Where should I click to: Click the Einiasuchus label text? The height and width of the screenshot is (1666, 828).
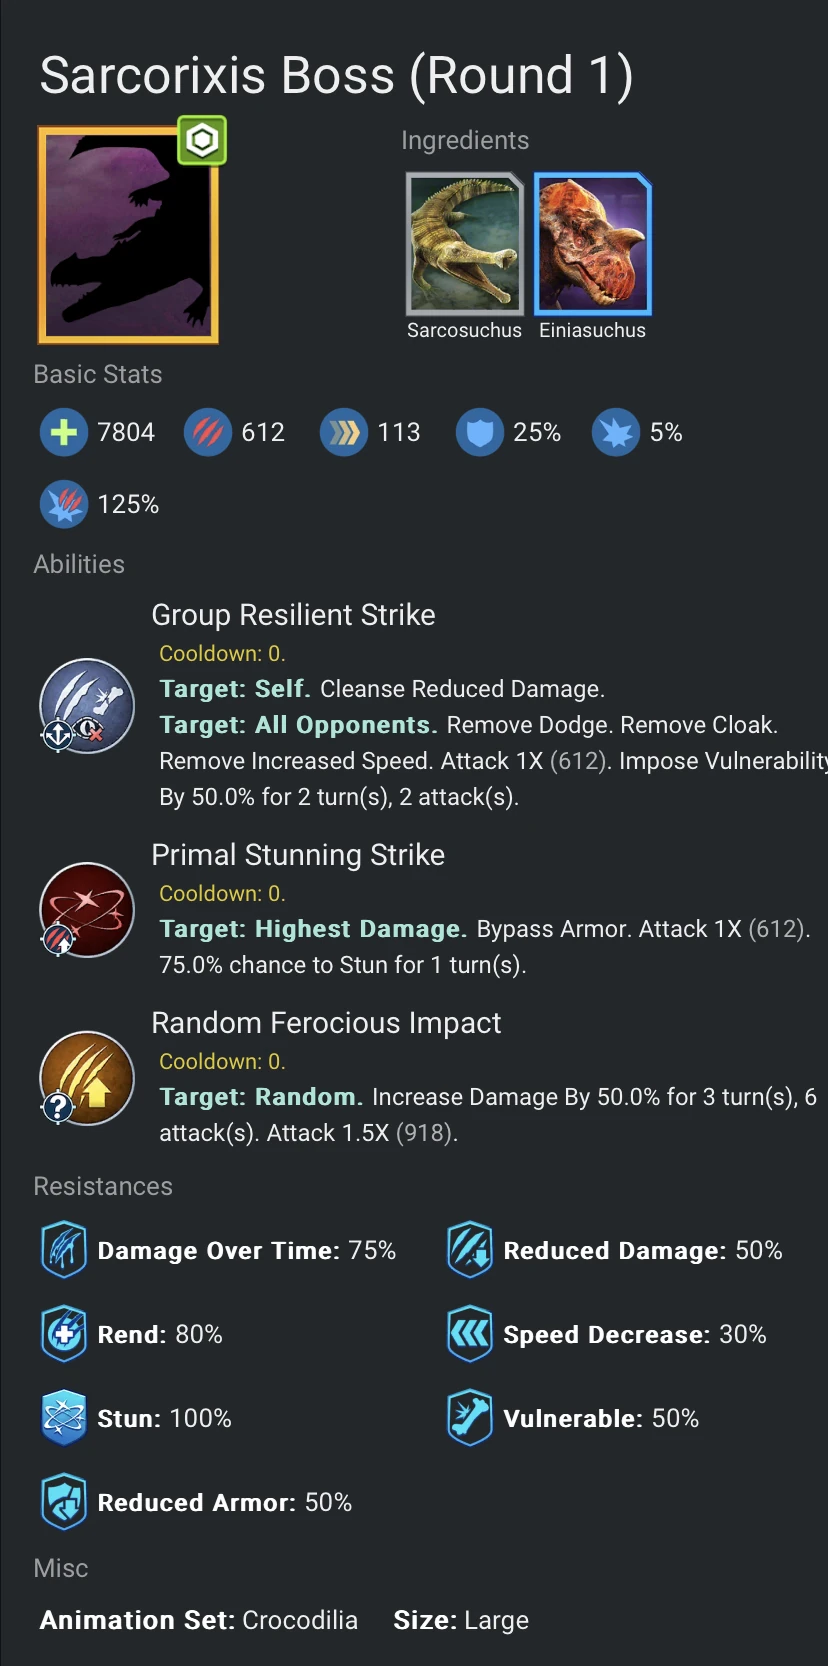click(592, 330)
